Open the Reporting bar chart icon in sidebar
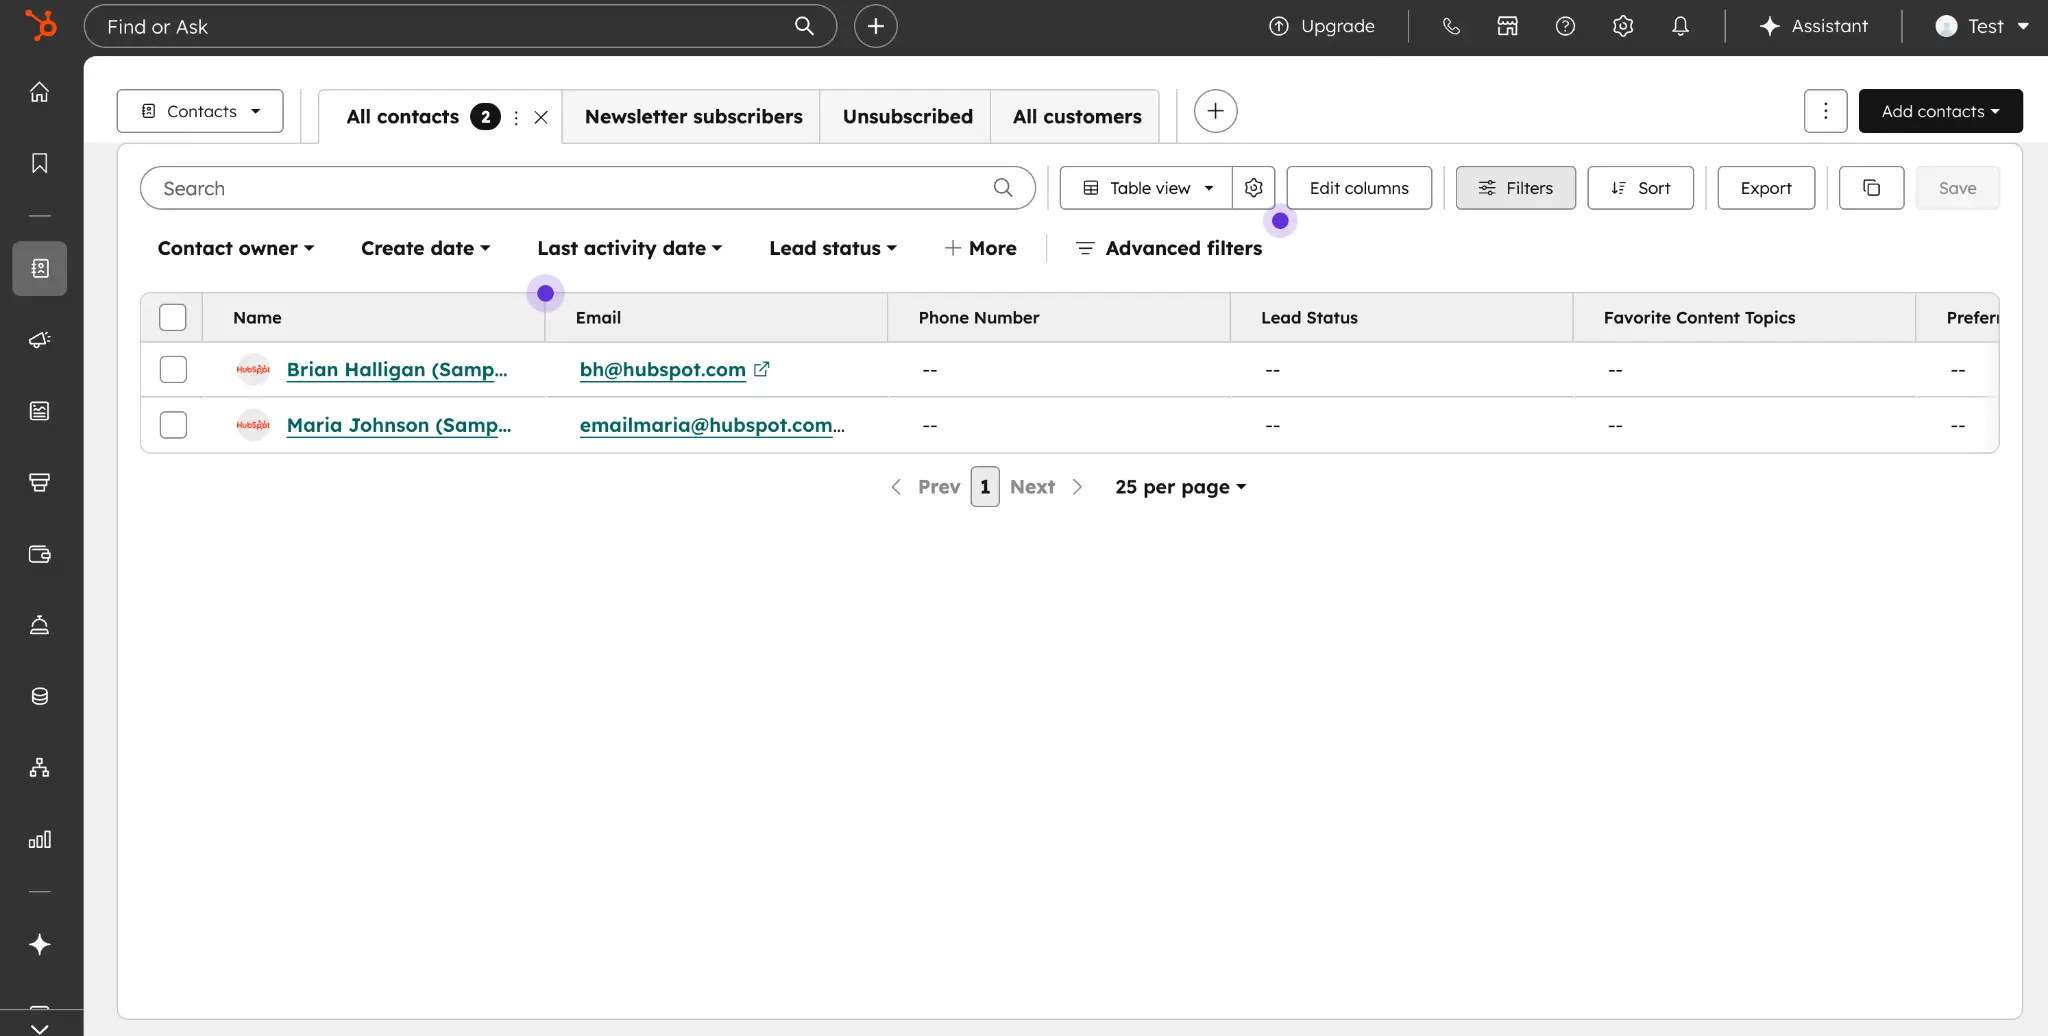The height and width of the screenshot is (1036, 2048). pyautogui.click(x=39, y=840)
